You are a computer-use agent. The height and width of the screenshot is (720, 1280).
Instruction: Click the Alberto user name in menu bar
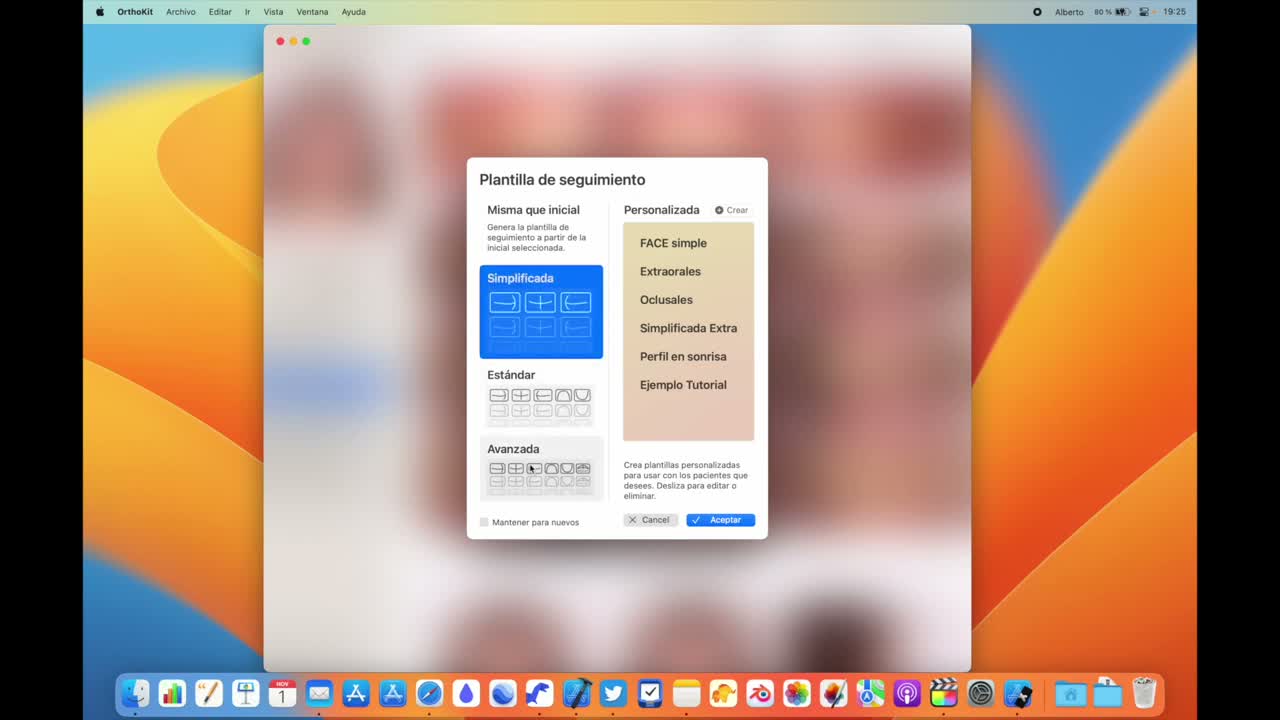click(1069, 12)
